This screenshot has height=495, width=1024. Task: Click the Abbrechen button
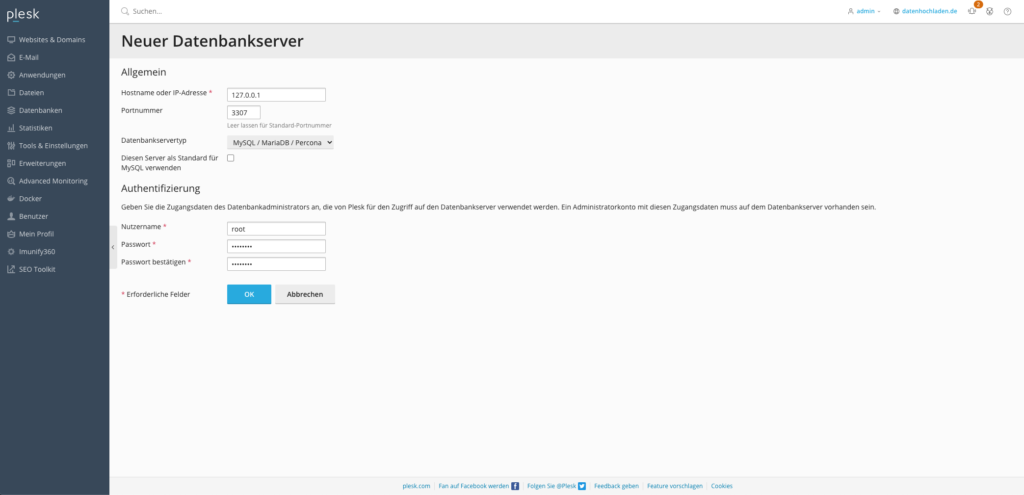[305, 295]
